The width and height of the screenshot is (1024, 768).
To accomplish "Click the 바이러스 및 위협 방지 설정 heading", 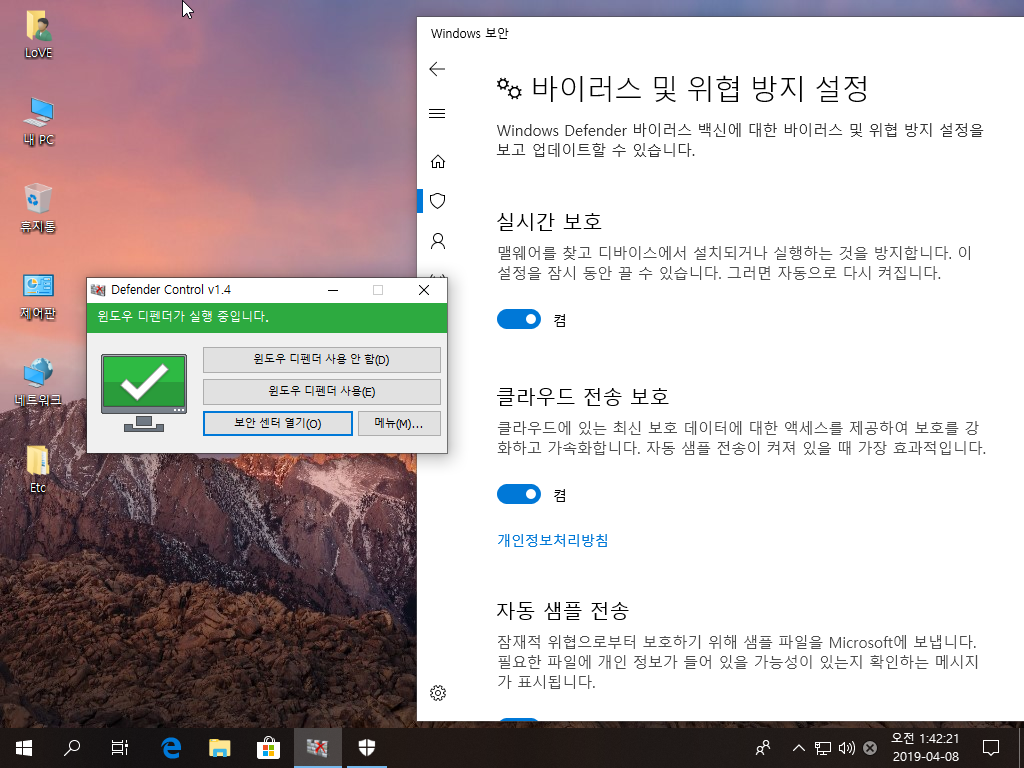I will pyautogui.click(x=699, y=89).
